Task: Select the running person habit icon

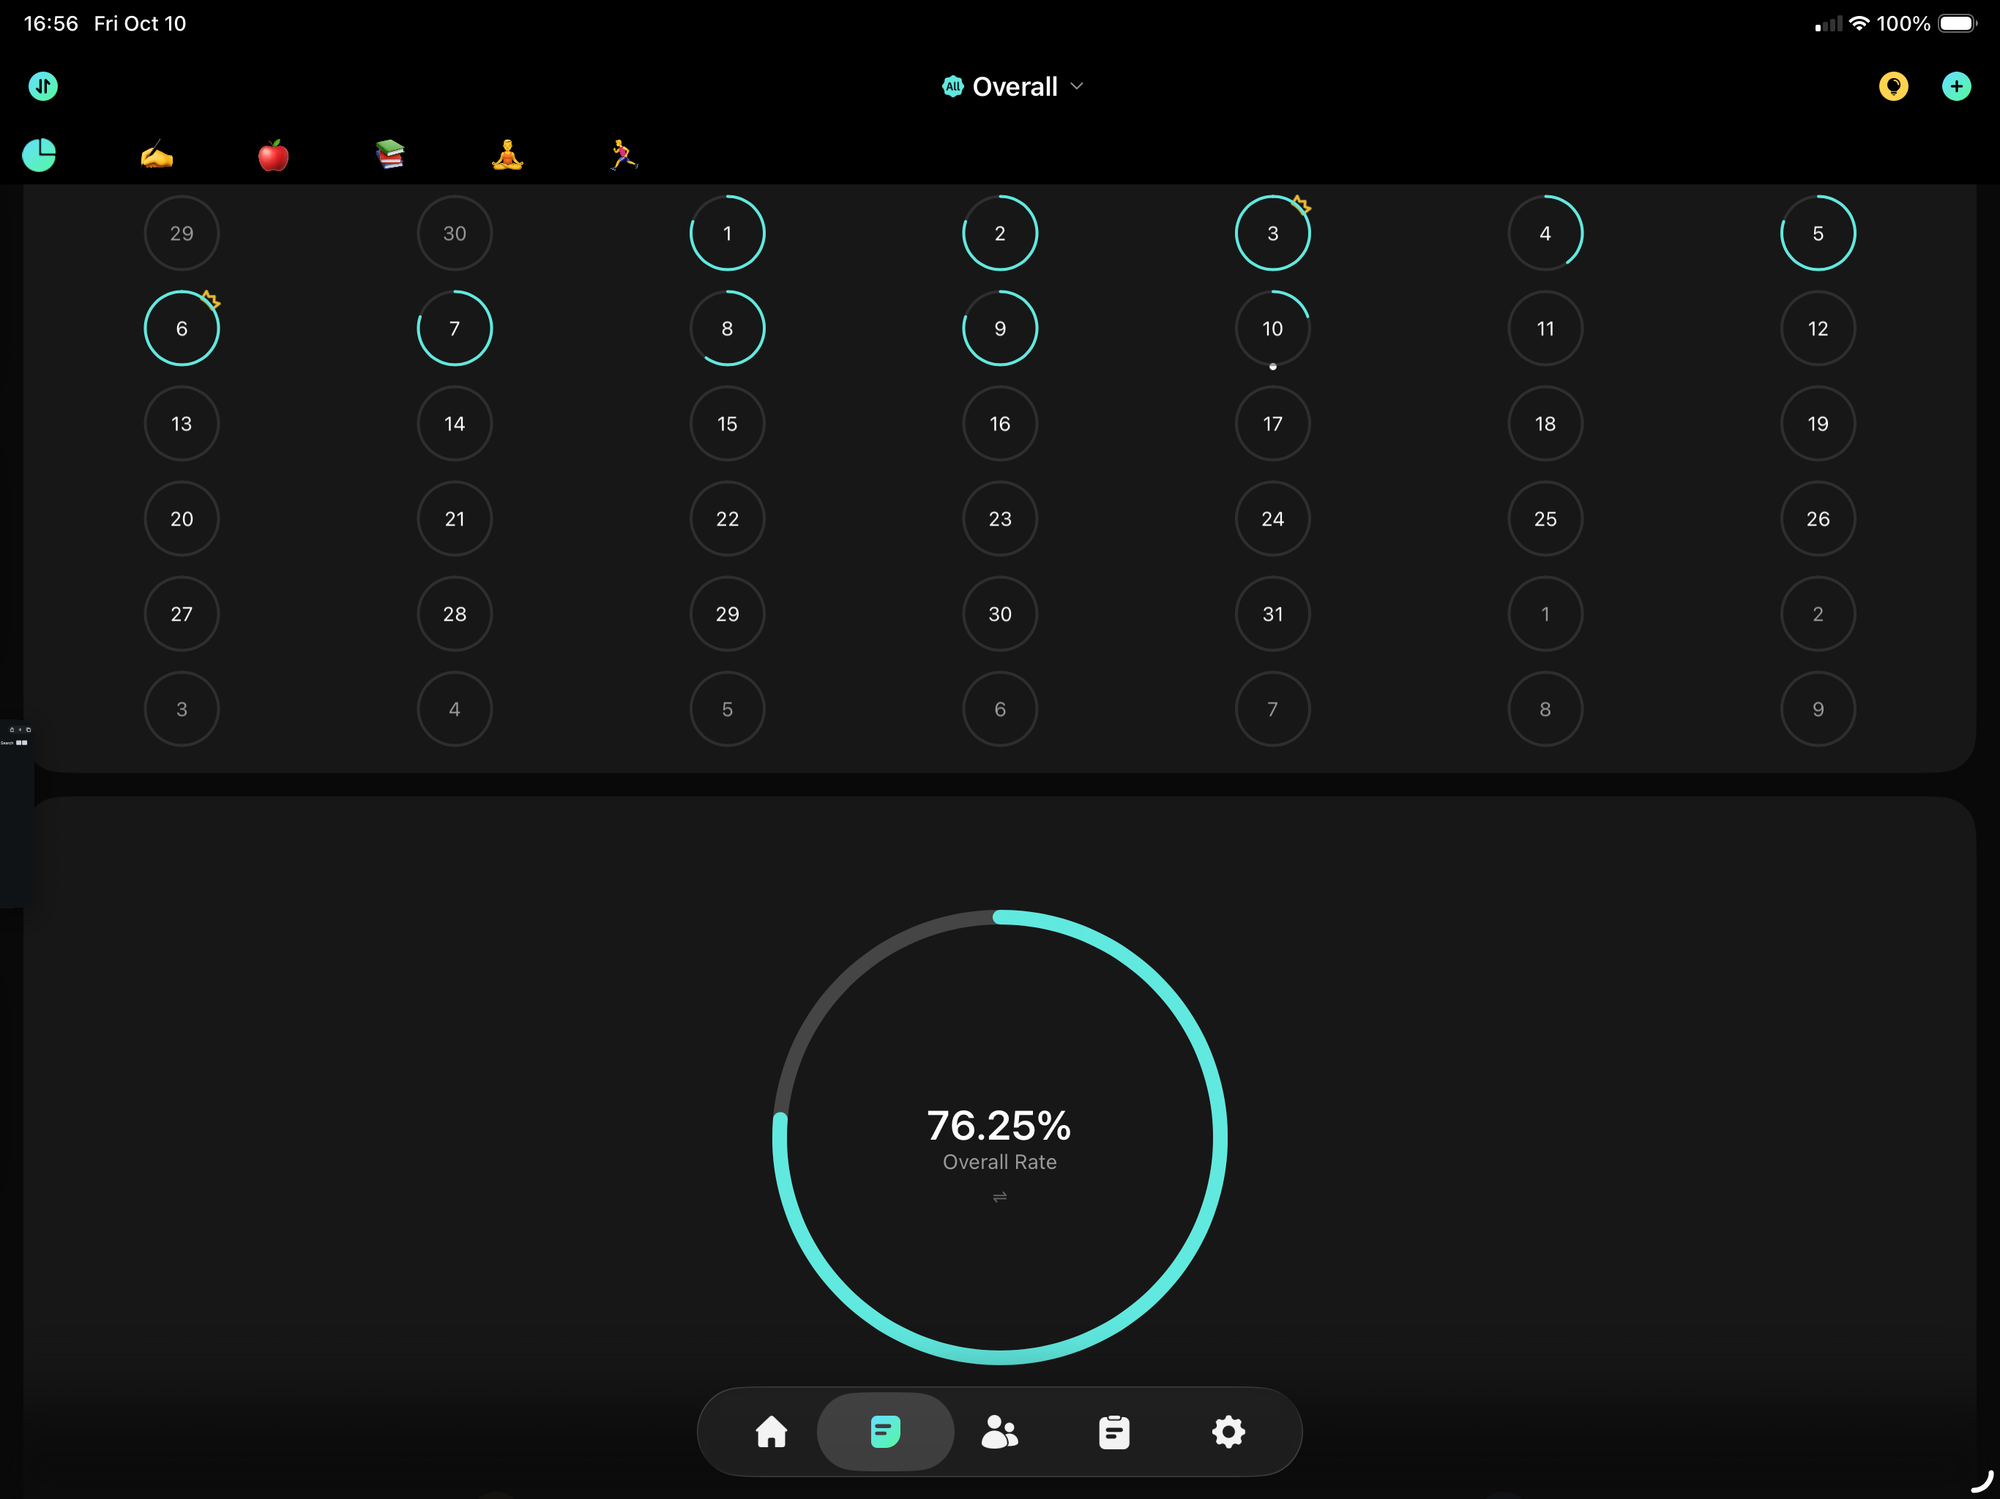Action: tap(624, 155)
